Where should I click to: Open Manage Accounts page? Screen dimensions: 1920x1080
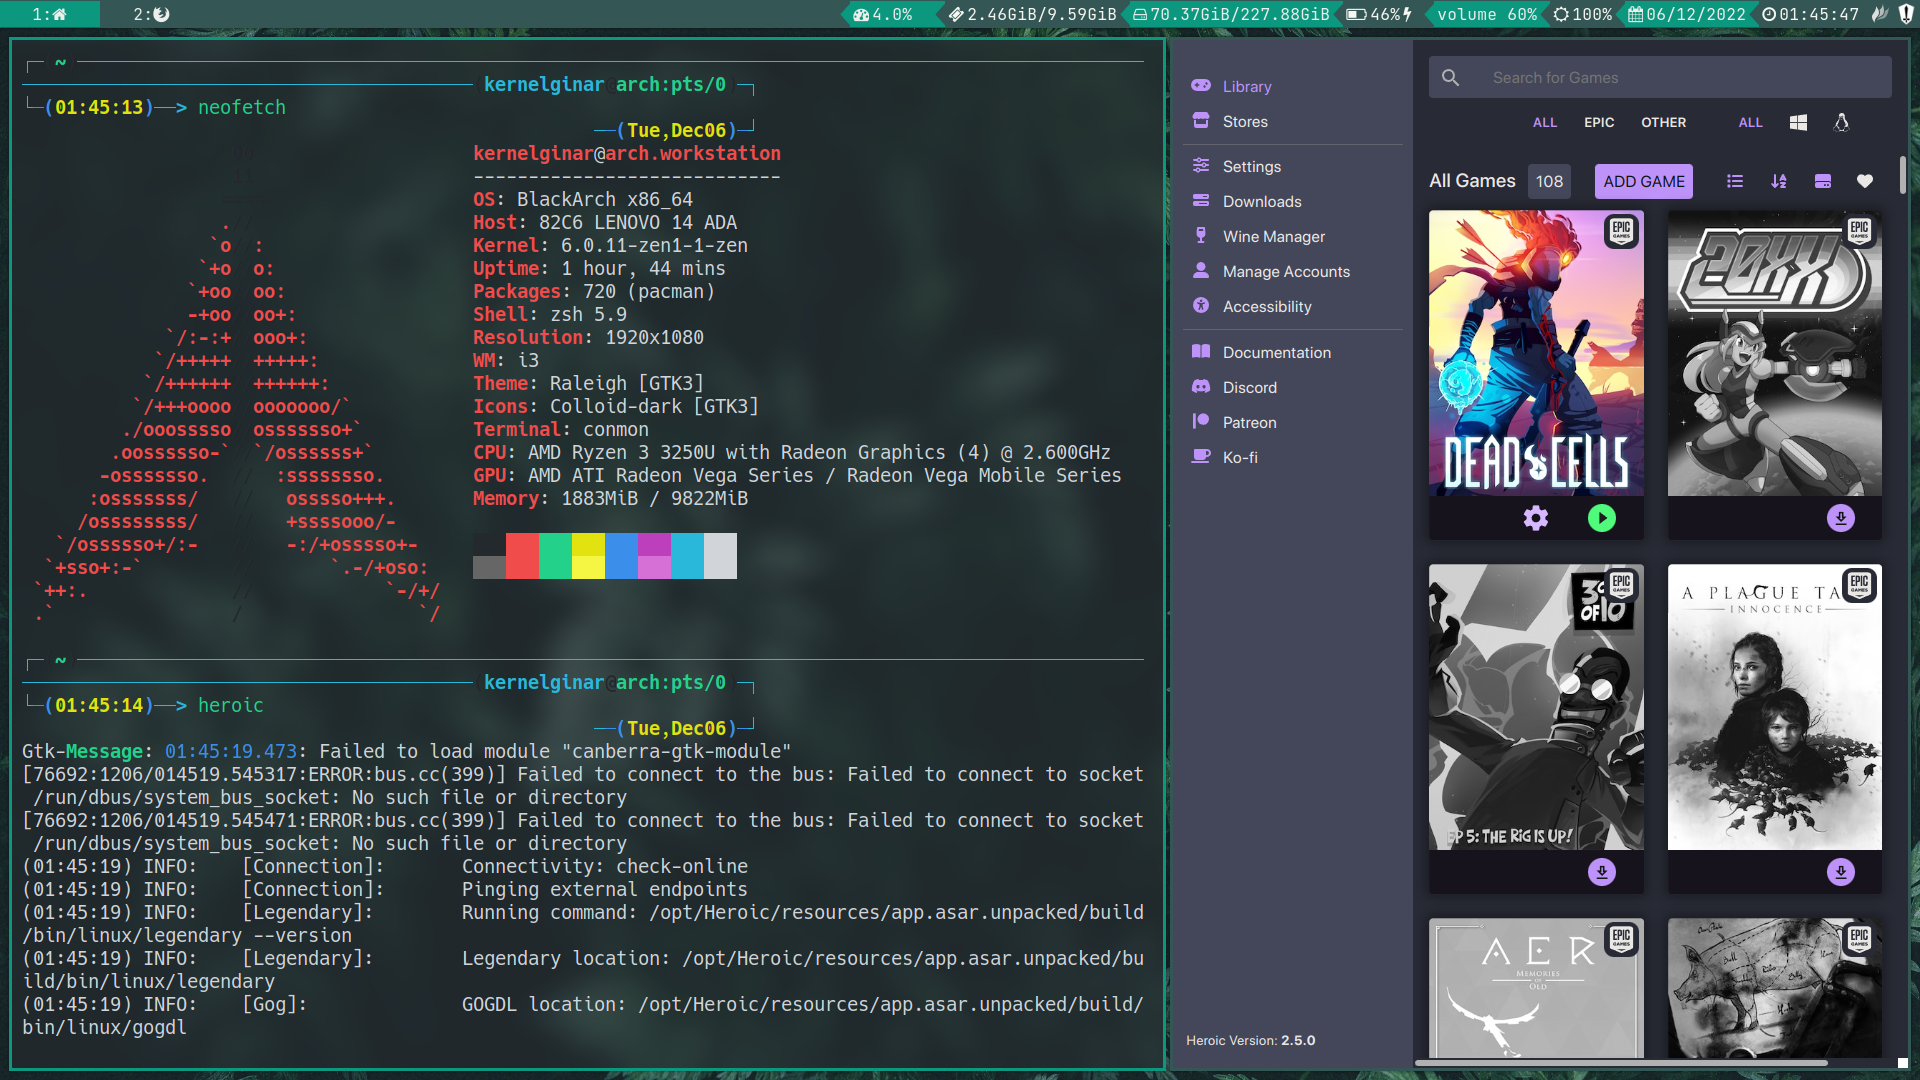(1286, 272)
